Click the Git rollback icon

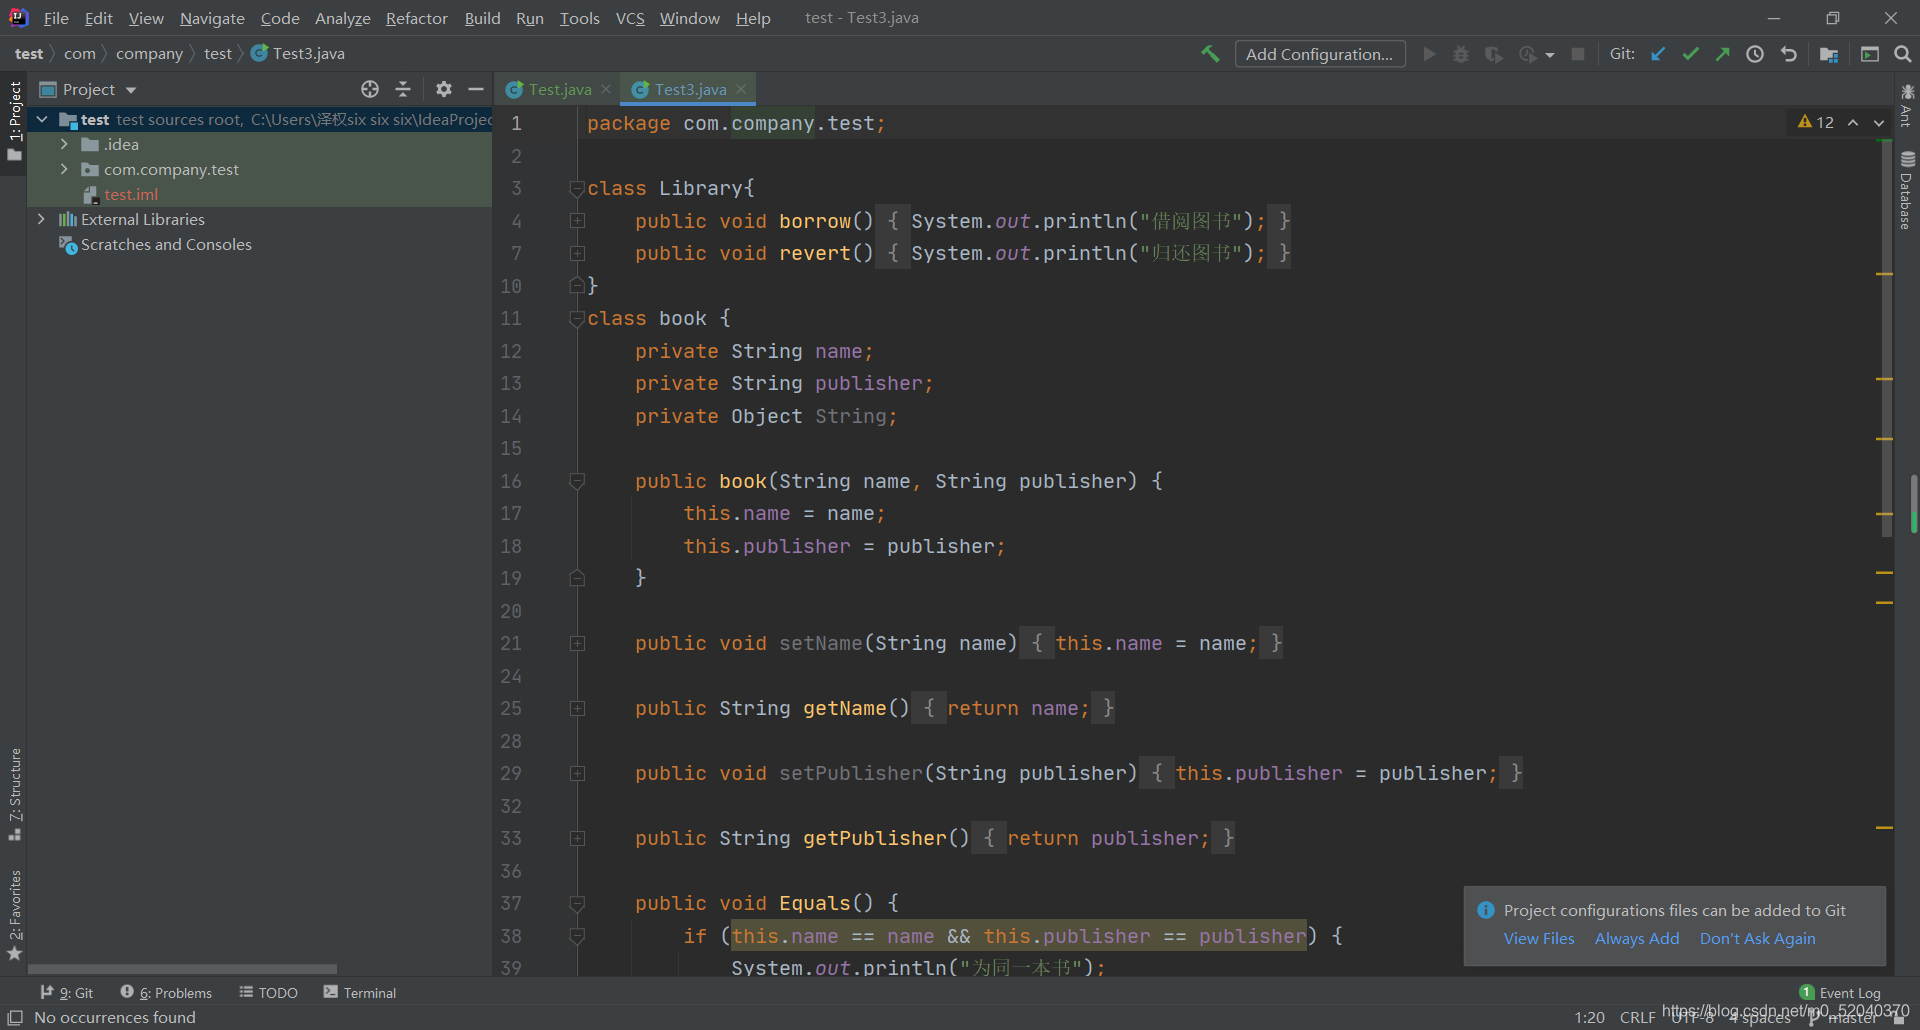[x=1789, y=54]
